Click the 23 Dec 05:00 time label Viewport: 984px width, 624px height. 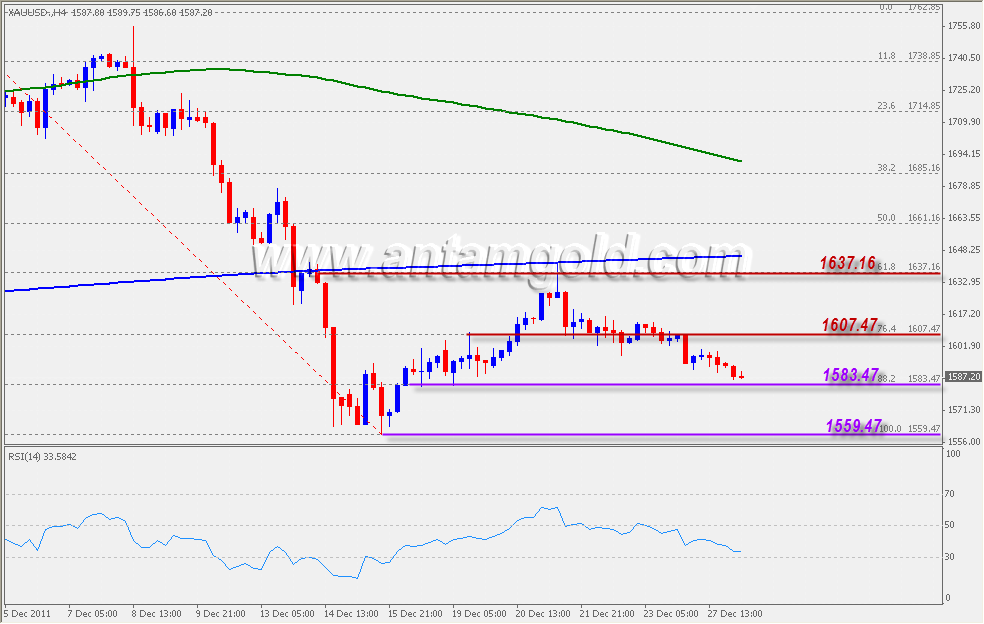click(x=671, y=613)
